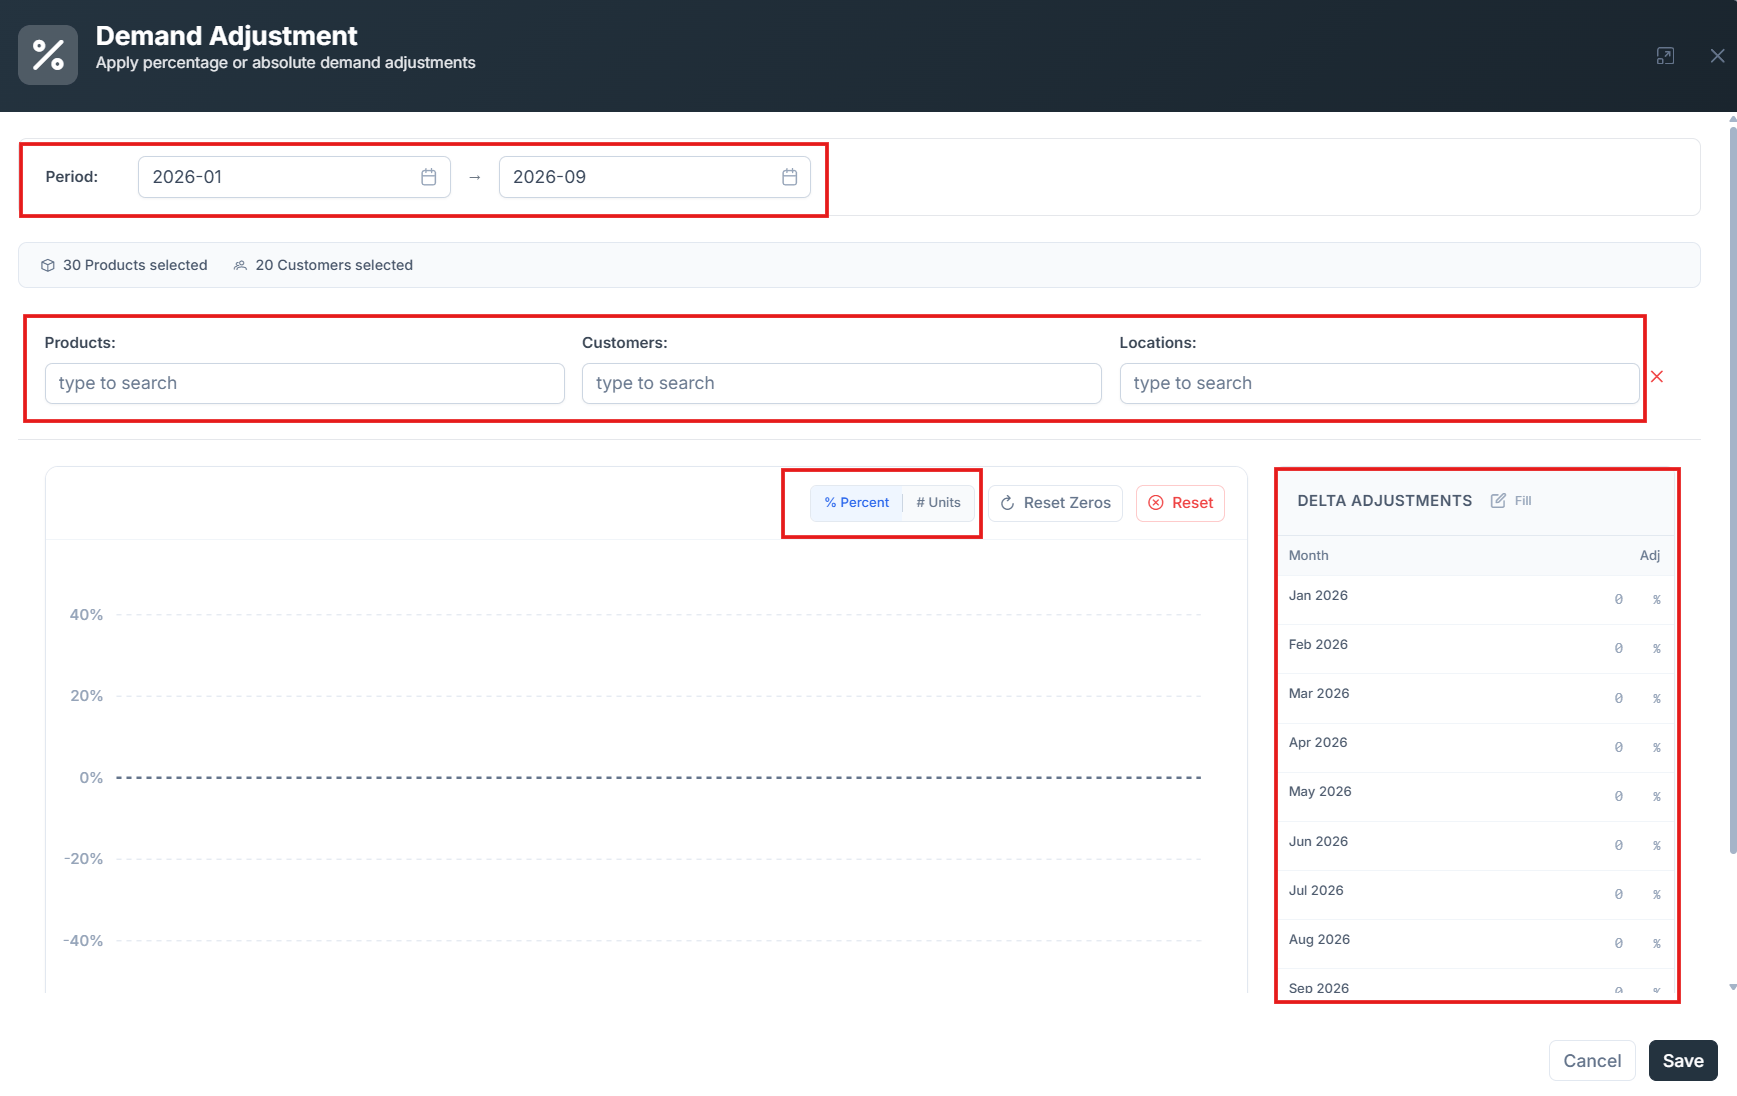Click the red Reset button
This screenshot has height=1096, width=1737.
pyautogui.click(x=1181, y=503)
